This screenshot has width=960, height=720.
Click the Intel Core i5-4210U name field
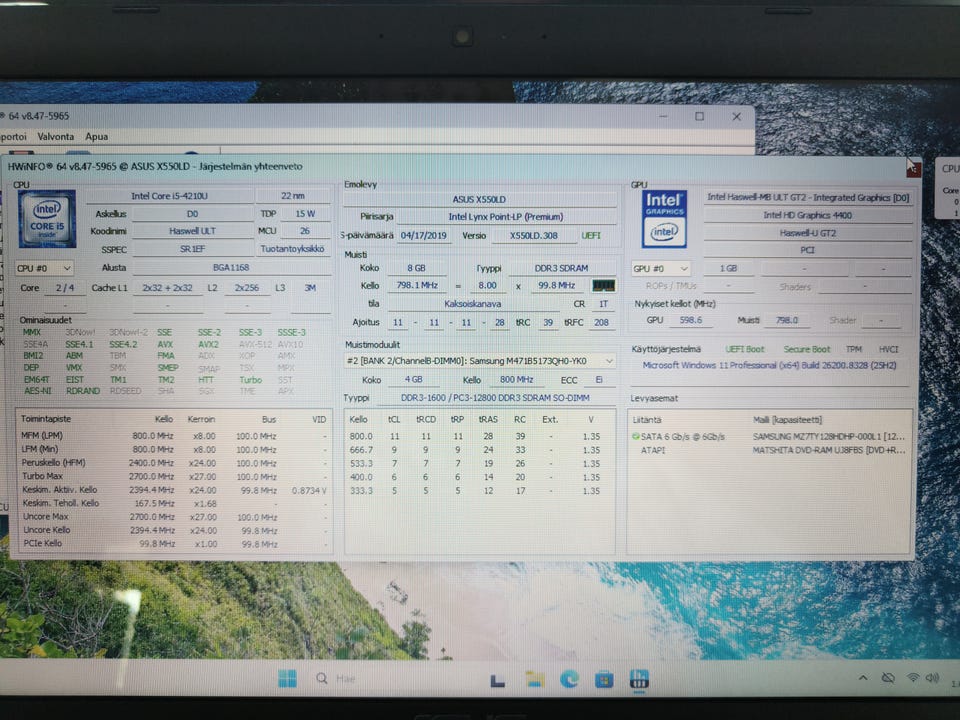point(170,196)
